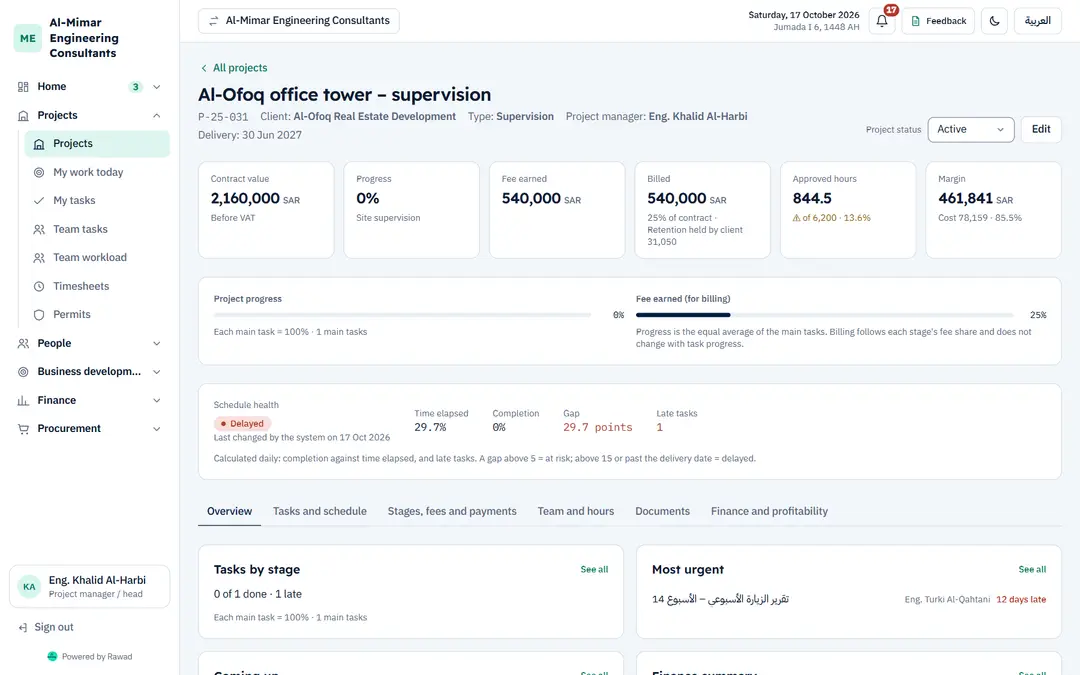Screen dimensions: 1080x675
Task: Click the Team tasks people icon
Action: [x=39, y=229]
